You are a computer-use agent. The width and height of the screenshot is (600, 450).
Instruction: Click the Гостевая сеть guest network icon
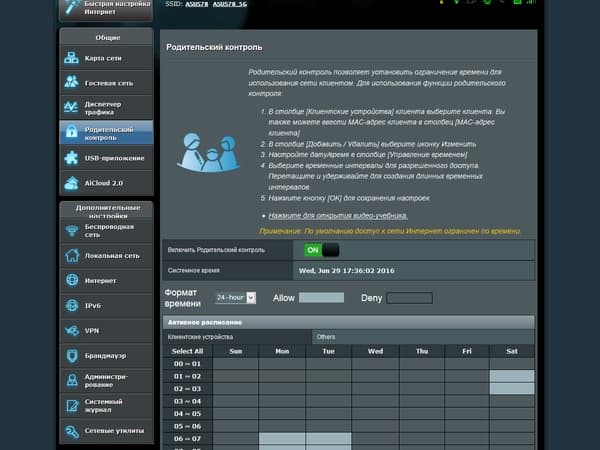click(x=72, y=82)
